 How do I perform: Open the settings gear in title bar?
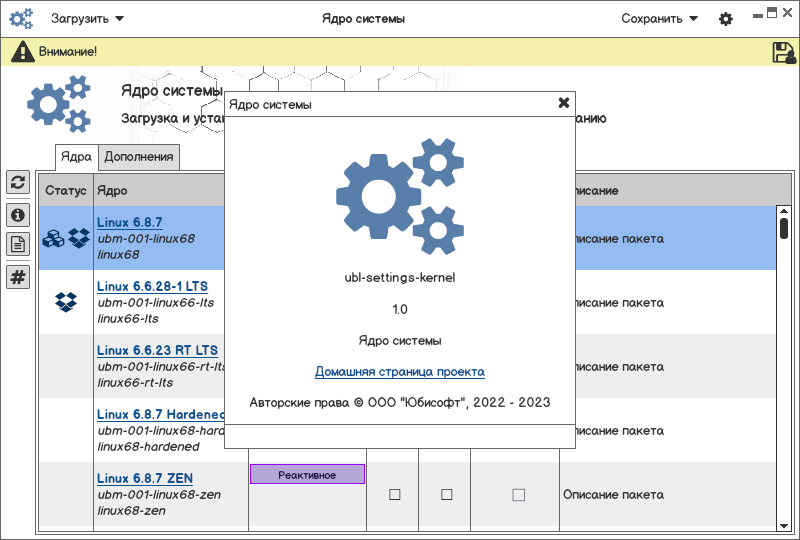click(x=726, y=19)
